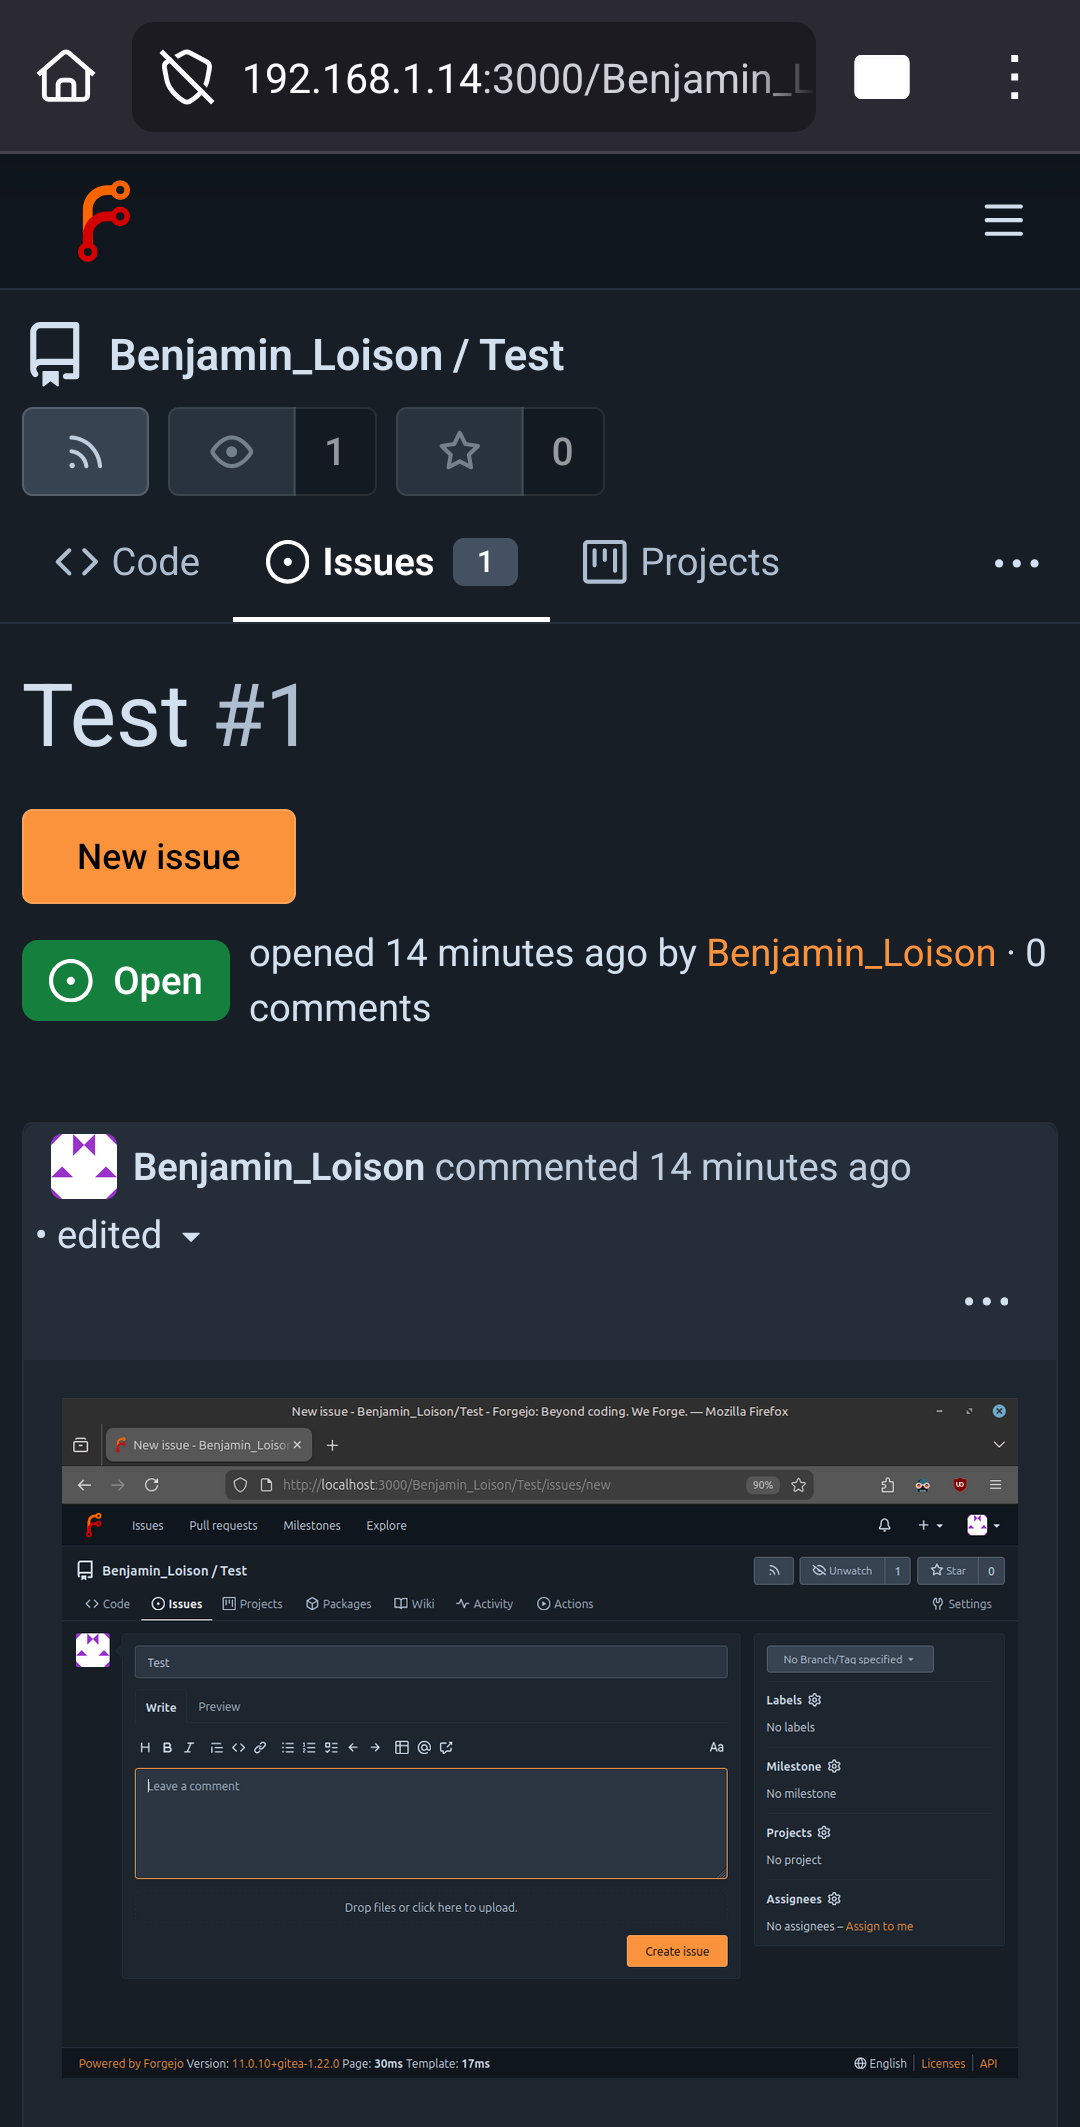Click the Benjamin_Loison commenter avatar
This screenshot has width=1080, height=2127.
point(84,1167)
